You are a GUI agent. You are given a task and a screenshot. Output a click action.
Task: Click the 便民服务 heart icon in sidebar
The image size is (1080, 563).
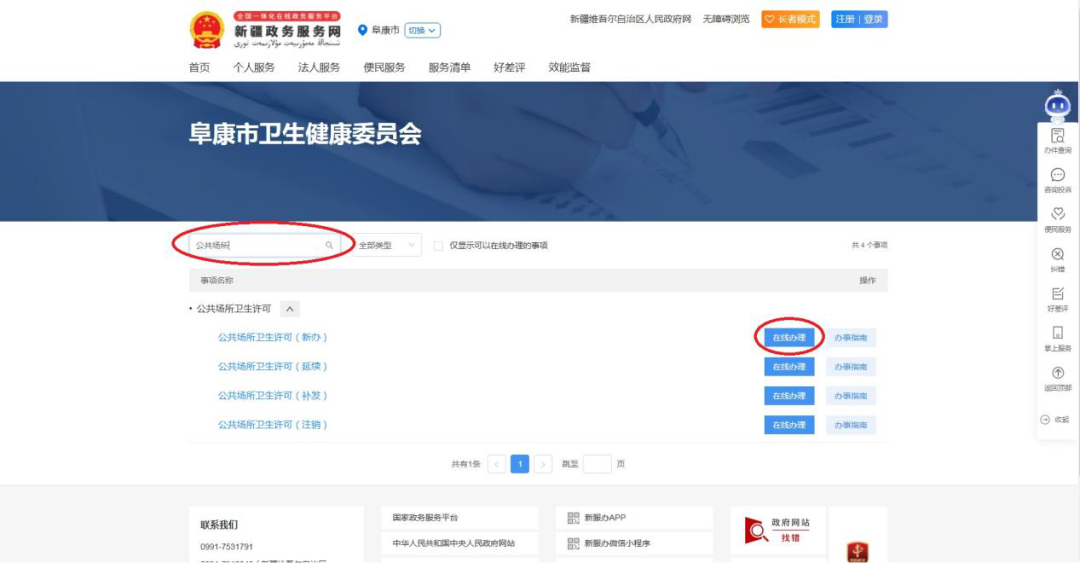click(x=1057, y=215)
